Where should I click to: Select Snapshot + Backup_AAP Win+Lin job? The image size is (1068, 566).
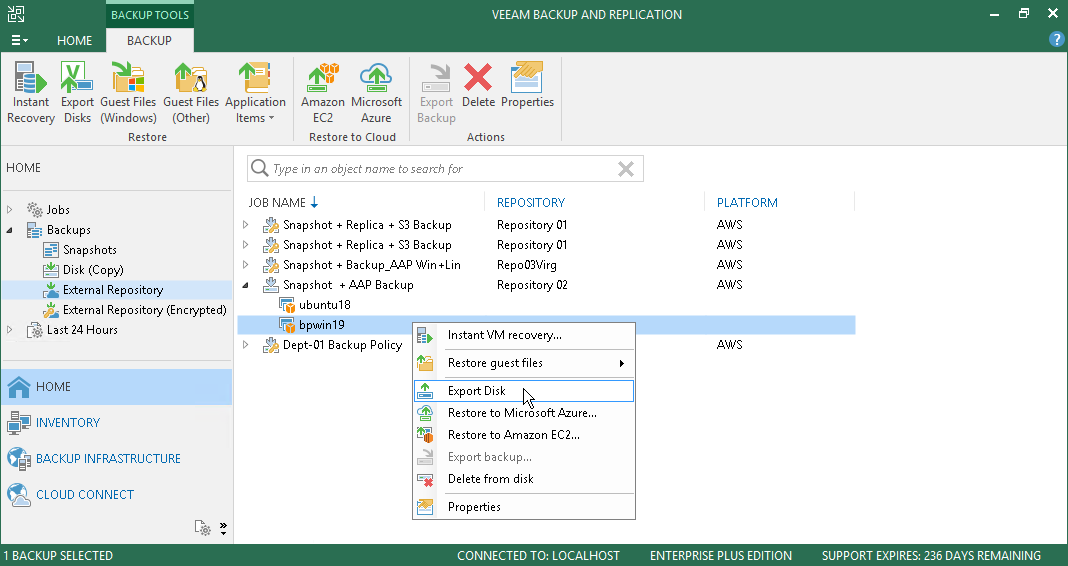pos(372,265)
